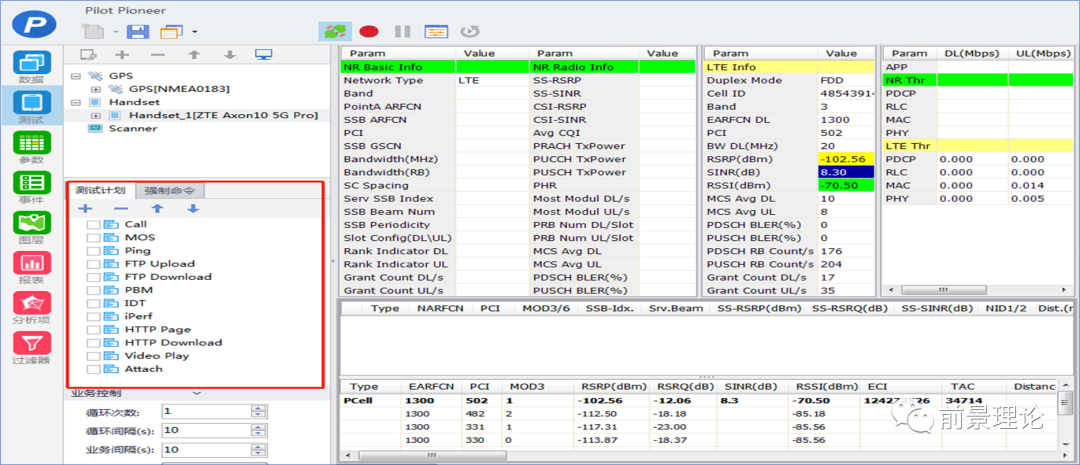Image resolution: width=1080 pixels, height=465 pixels.
Task: Select the Scanner device entry
Action: point(132,128)
